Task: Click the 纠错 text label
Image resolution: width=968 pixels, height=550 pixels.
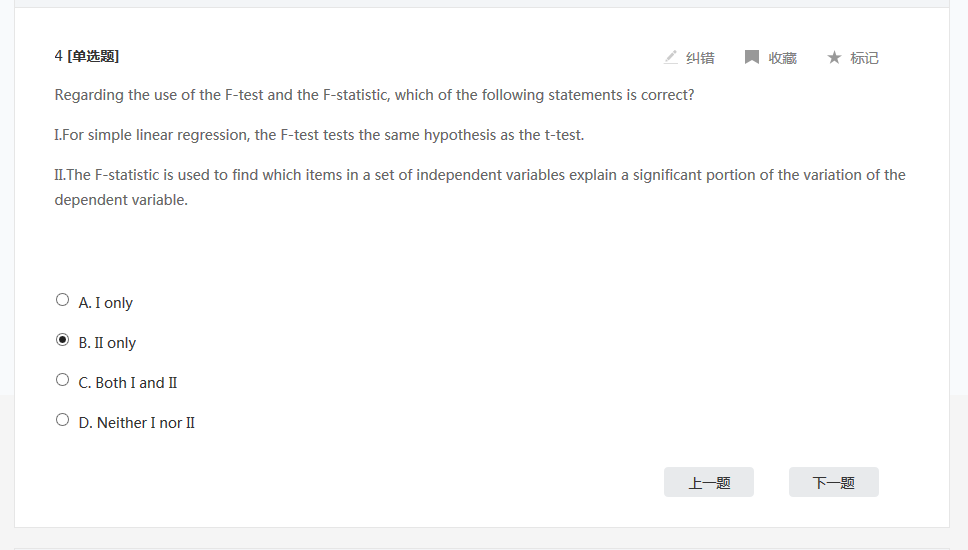Action: click(x=700, y=58)
